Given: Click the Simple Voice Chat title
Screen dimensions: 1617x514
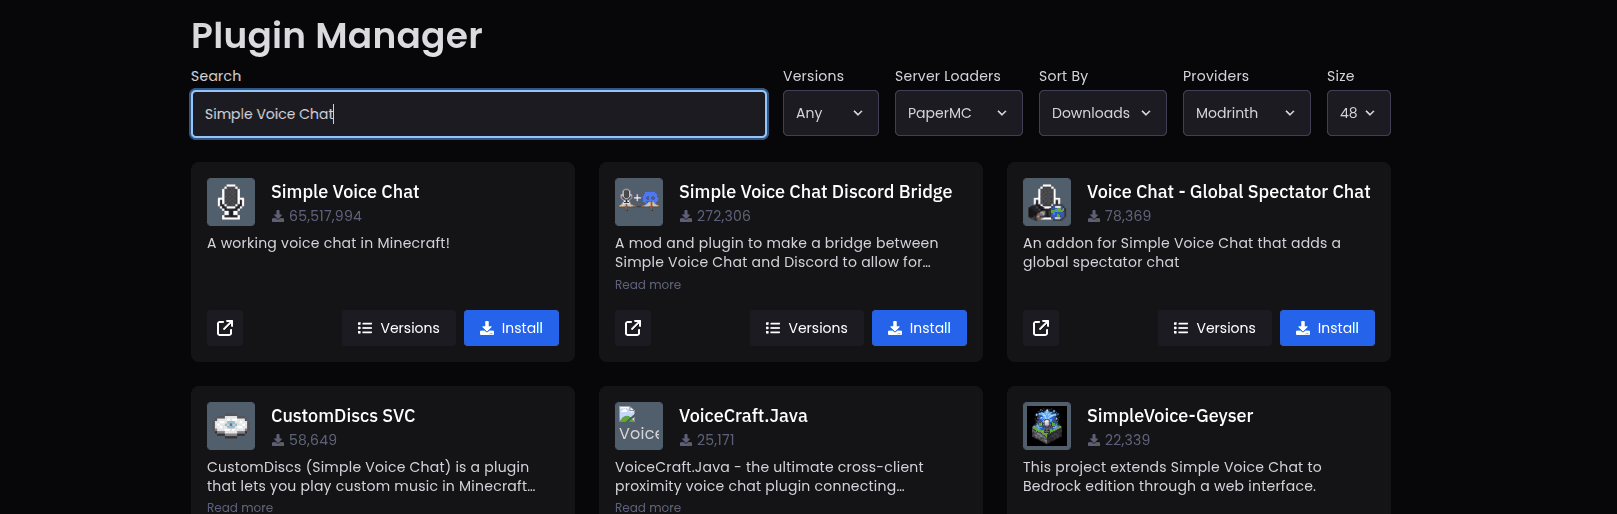Looking at the screenshot, I should (x=345, y=192).
